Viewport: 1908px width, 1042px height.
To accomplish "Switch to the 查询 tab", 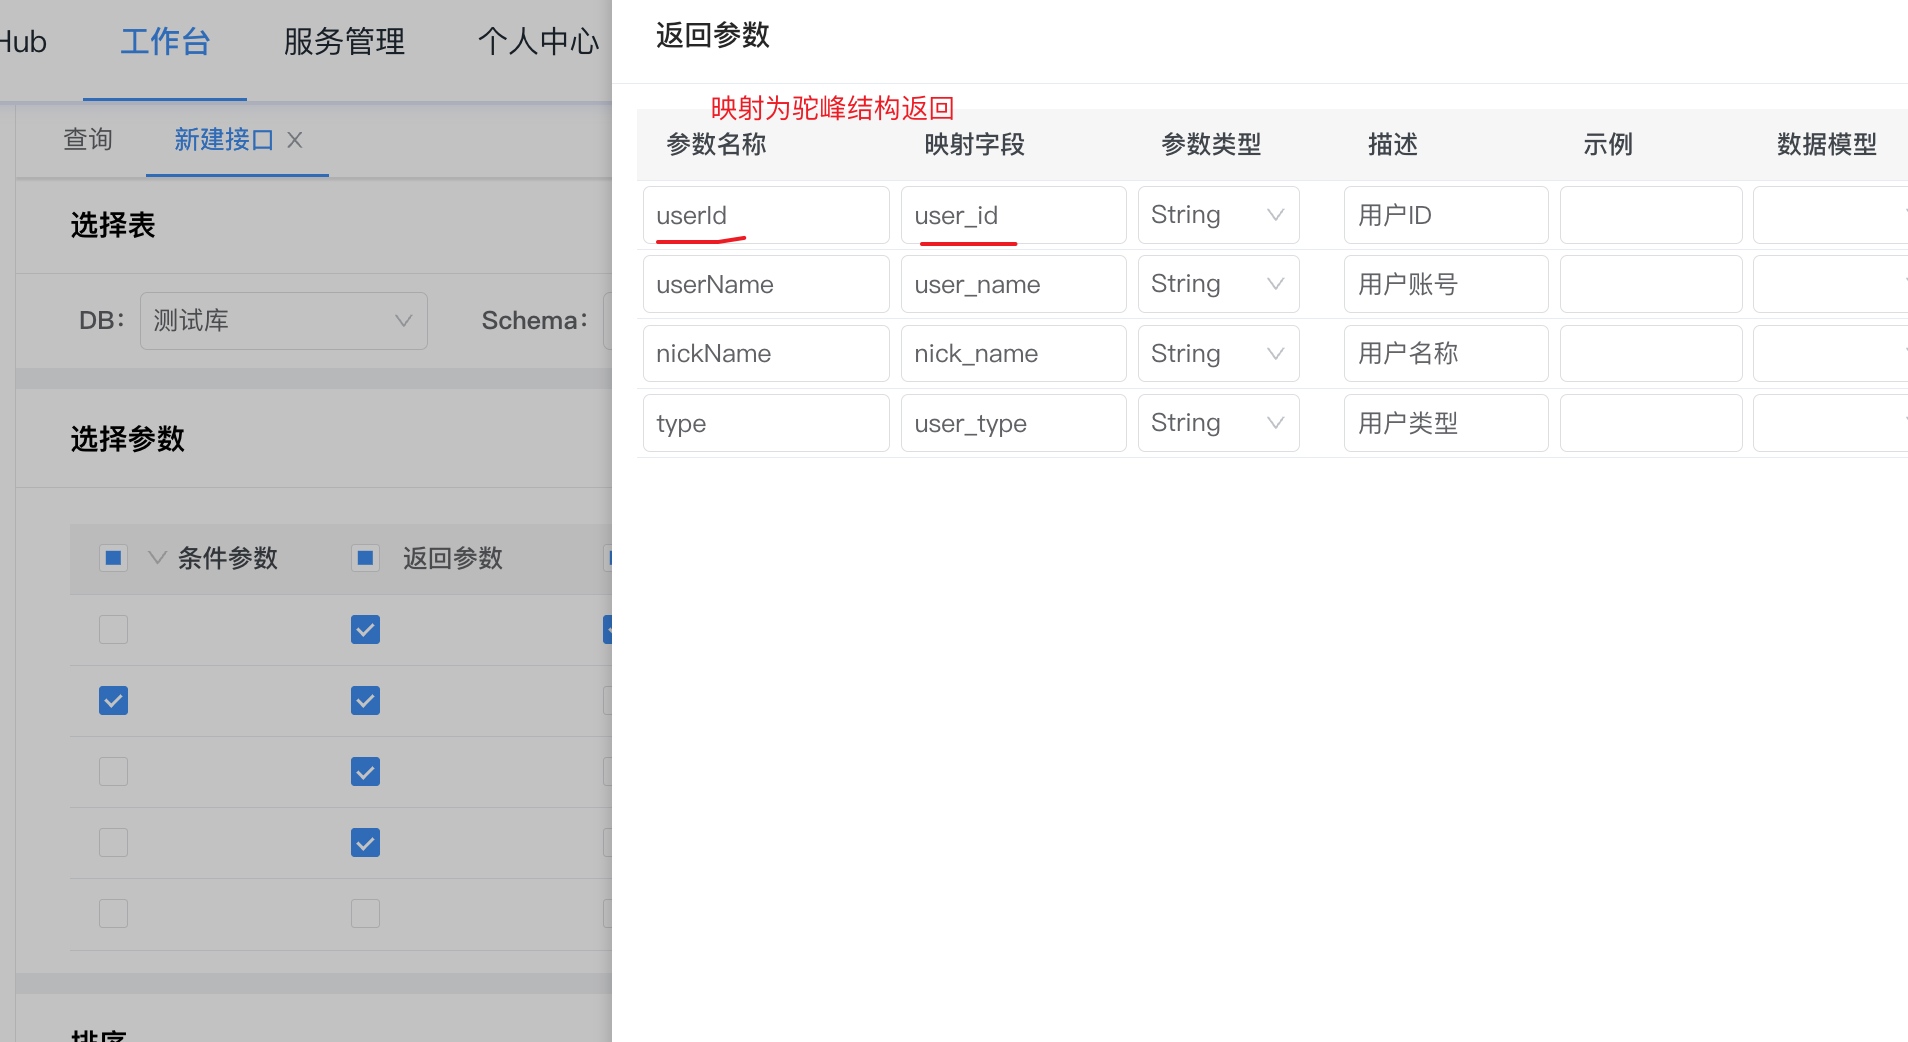I will pos(88,140).
